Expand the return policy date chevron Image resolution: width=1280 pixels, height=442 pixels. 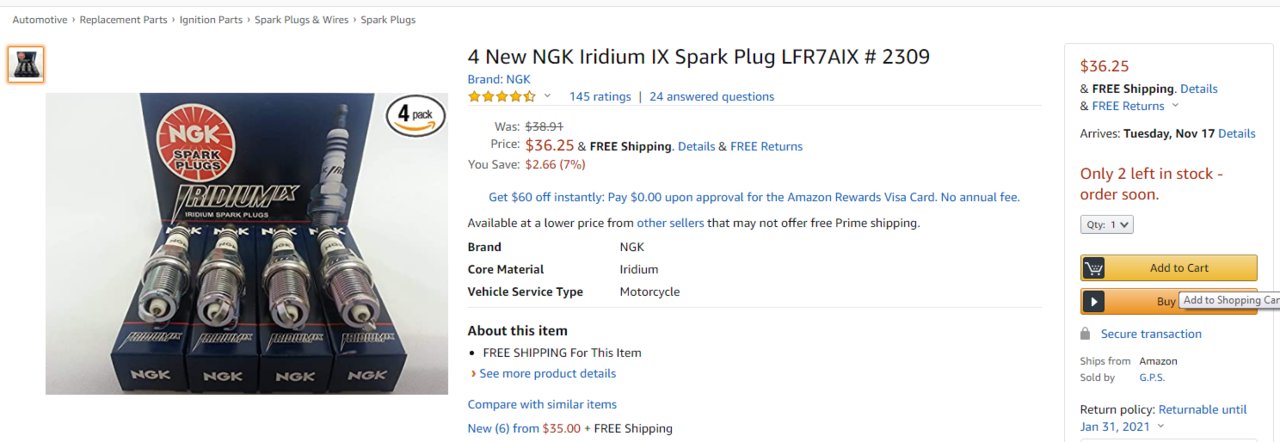1160,427
